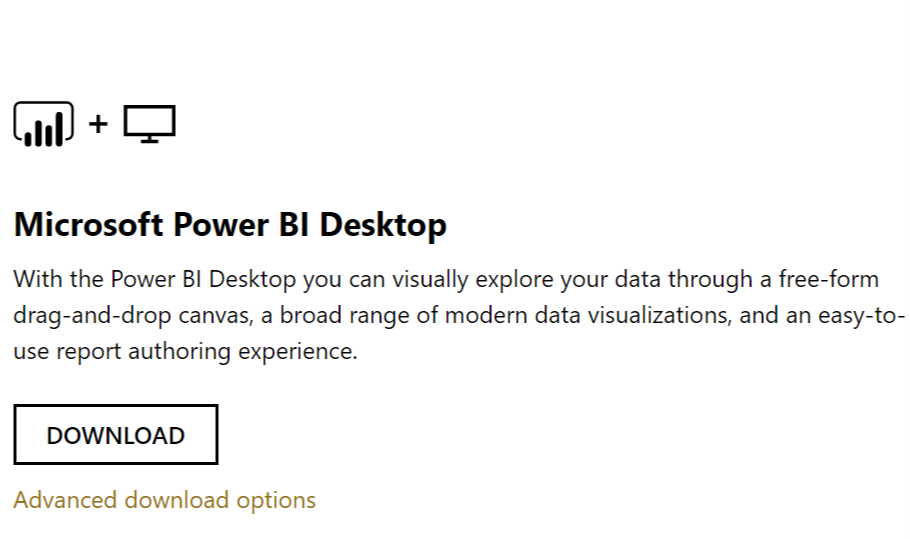The image size is (910, 539).
Task: Click the desktop monitor icon
Action: click(x=149, y=124)
